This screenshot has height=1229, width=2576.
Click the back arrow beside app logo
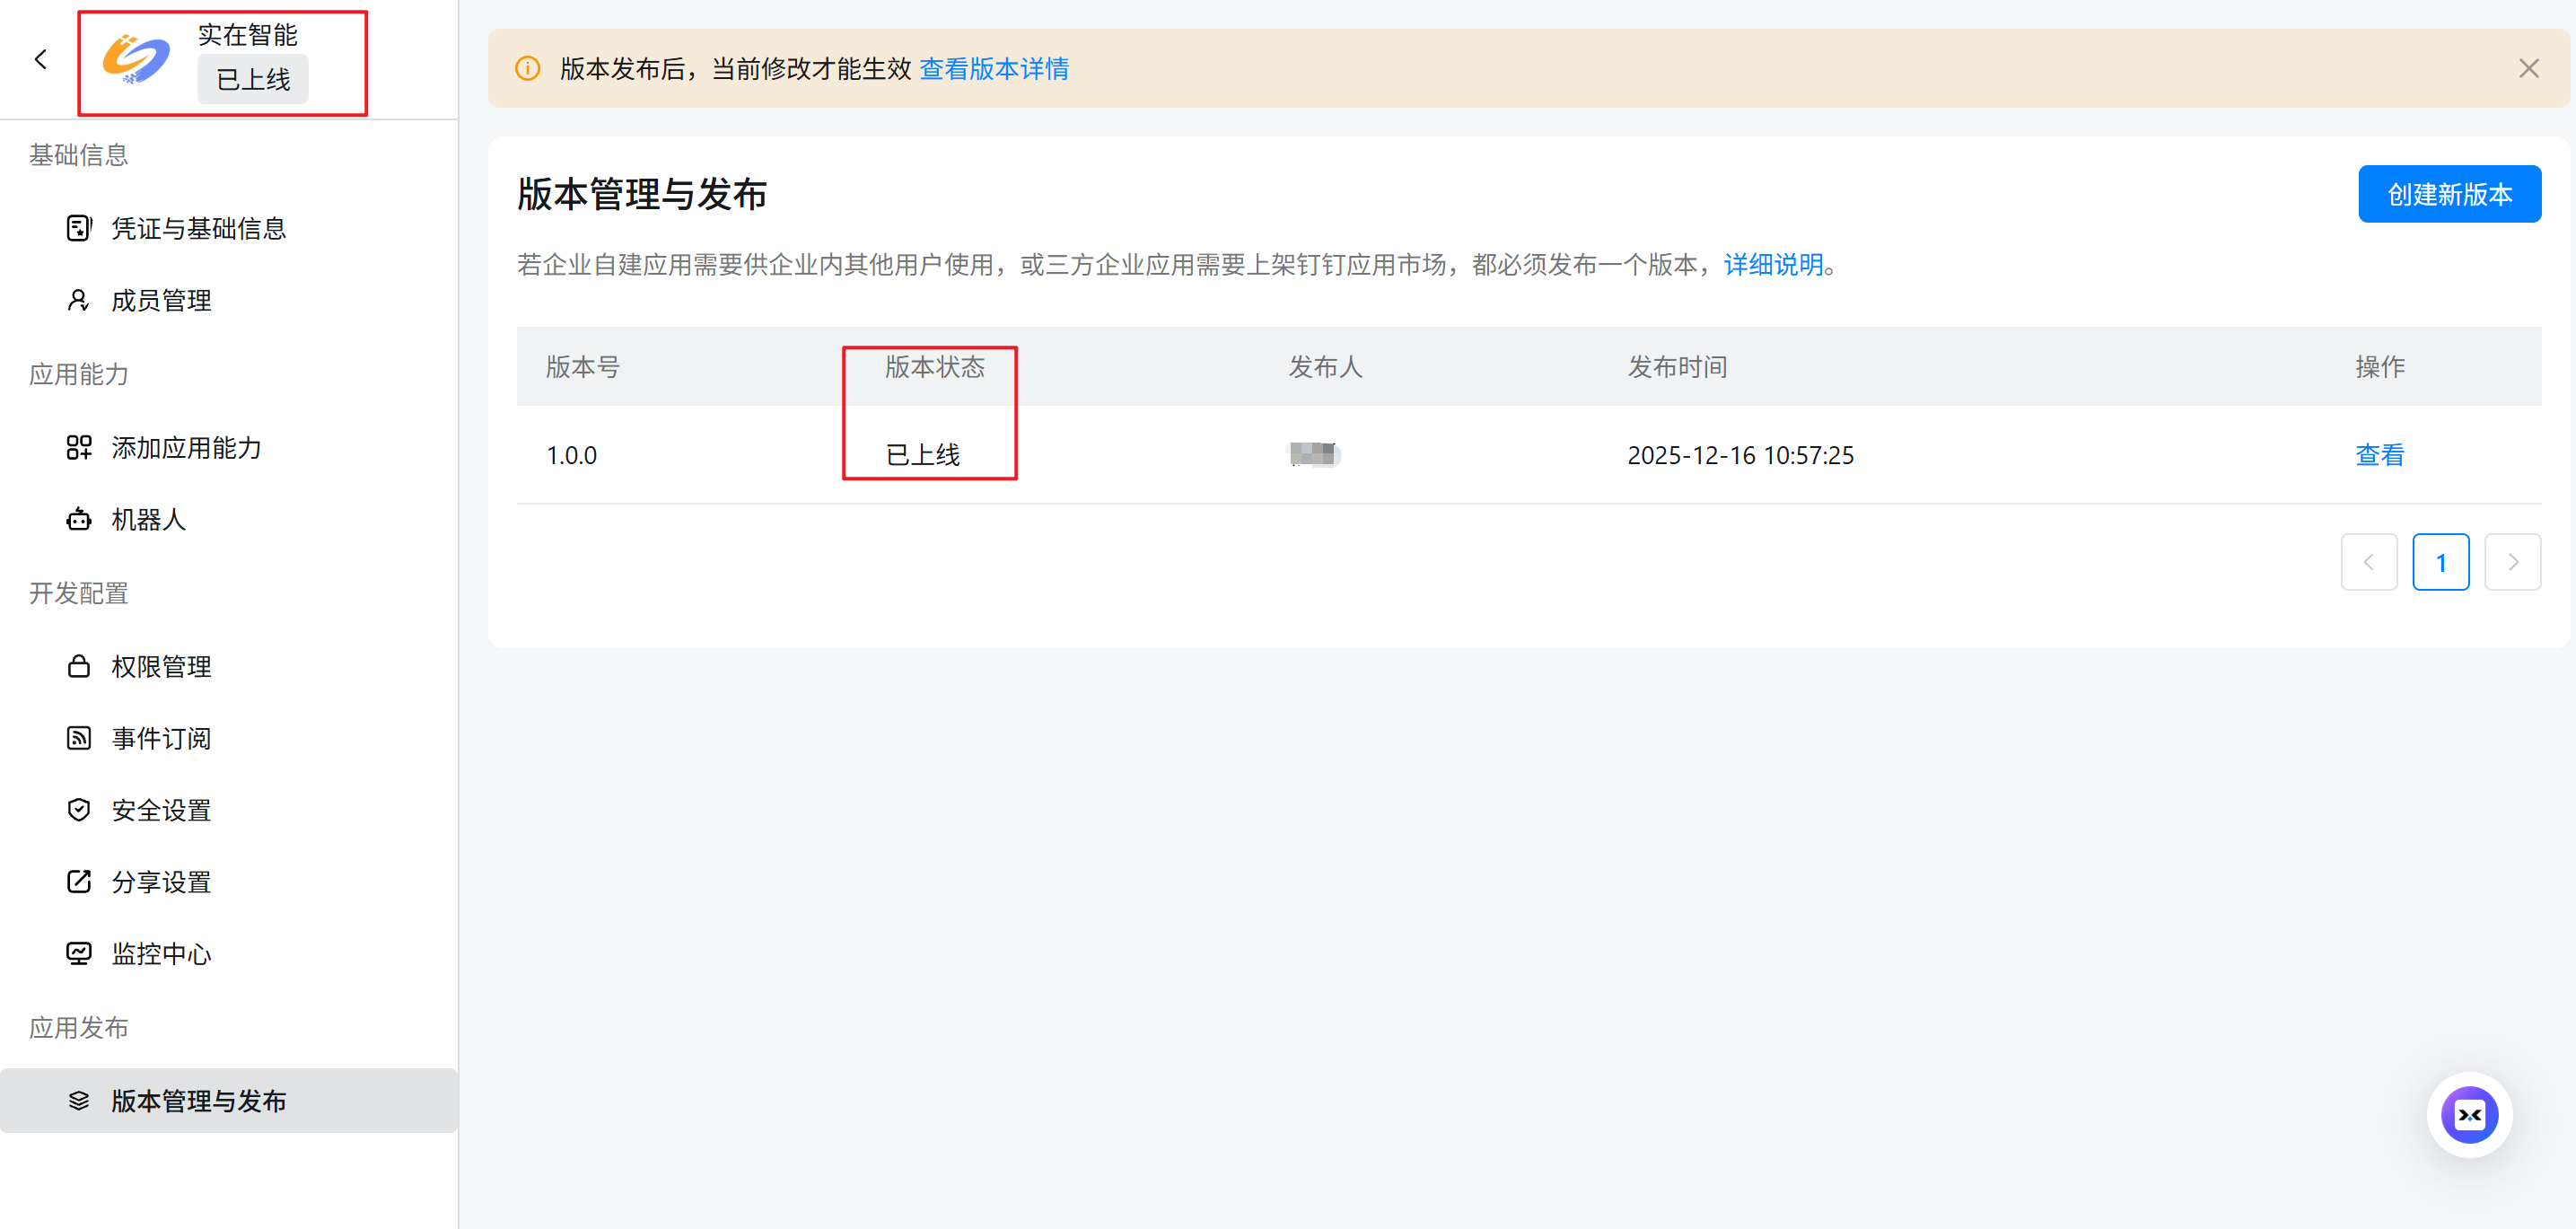(41, 60)
